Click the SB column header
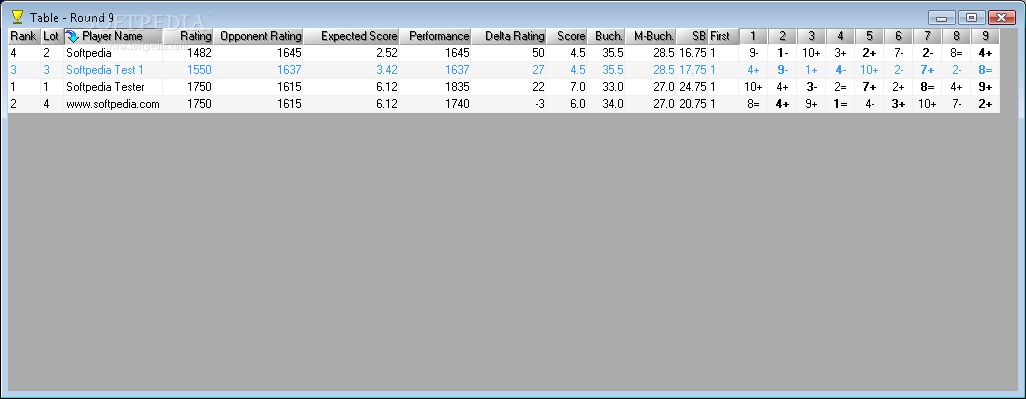 (692, 37)
